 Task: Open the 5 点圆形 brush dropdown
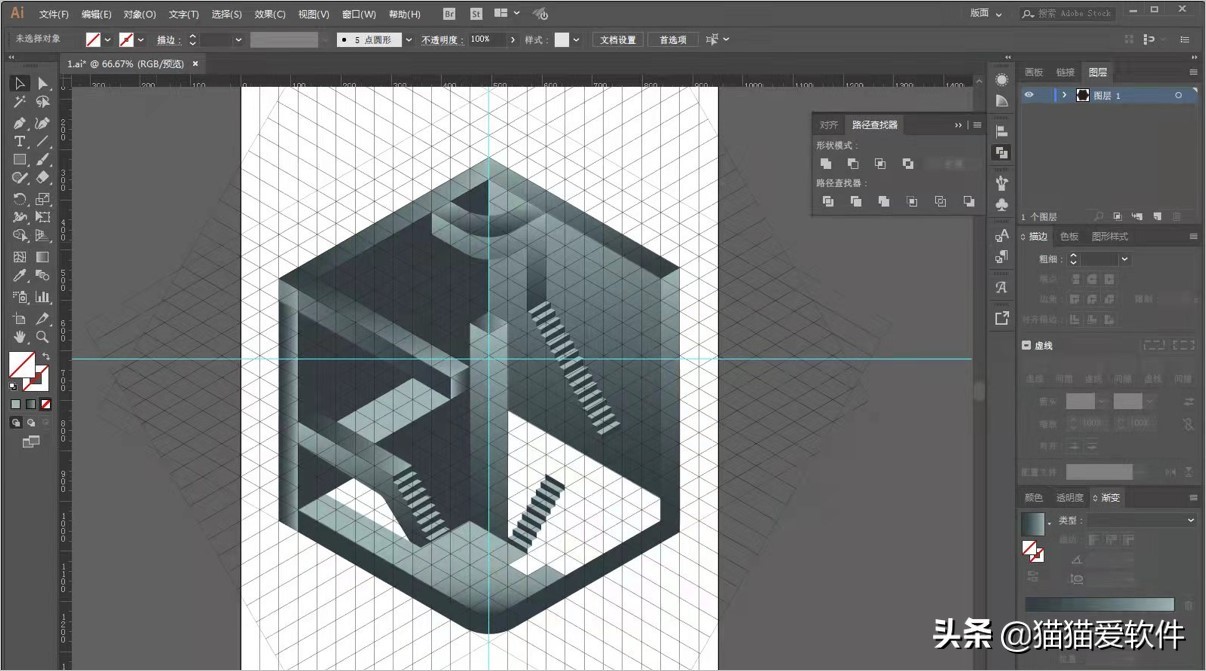pyautogui.click(x=408, y=40)
